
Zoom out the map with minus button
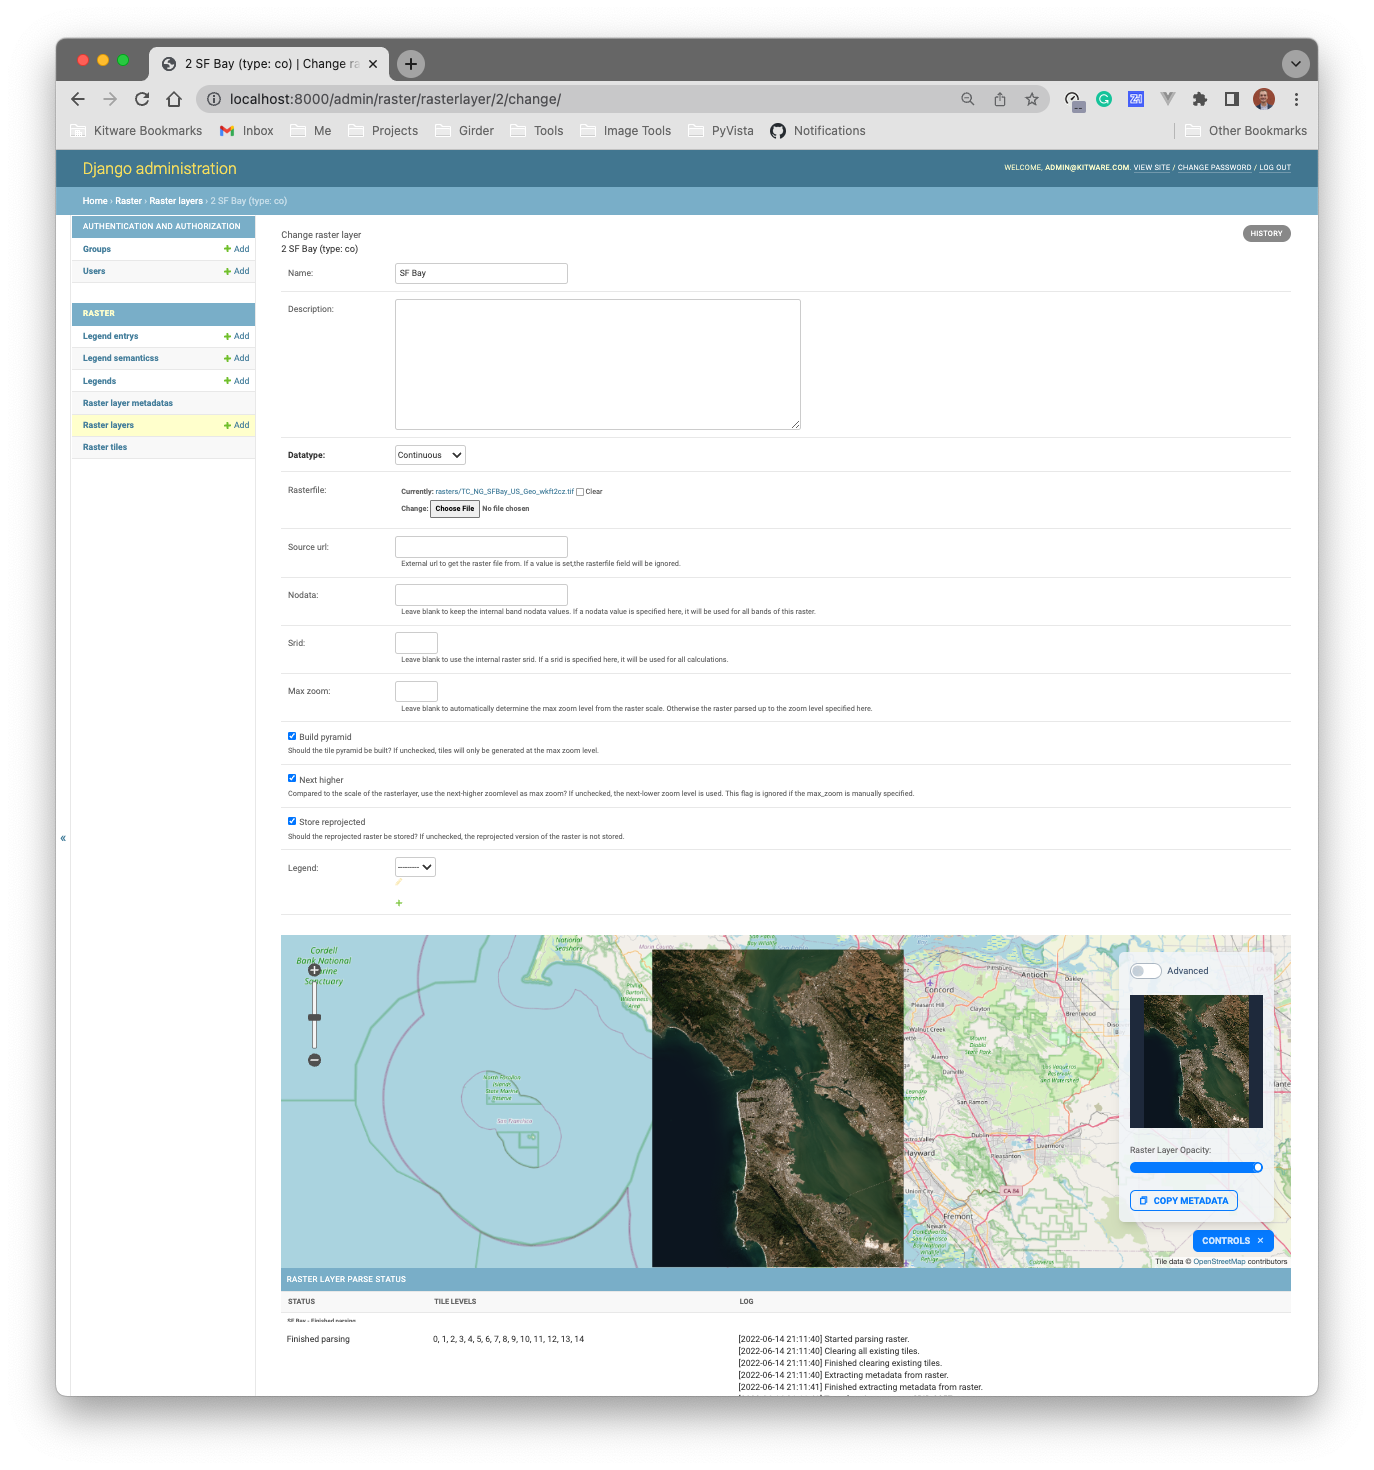coord(314,1060)
